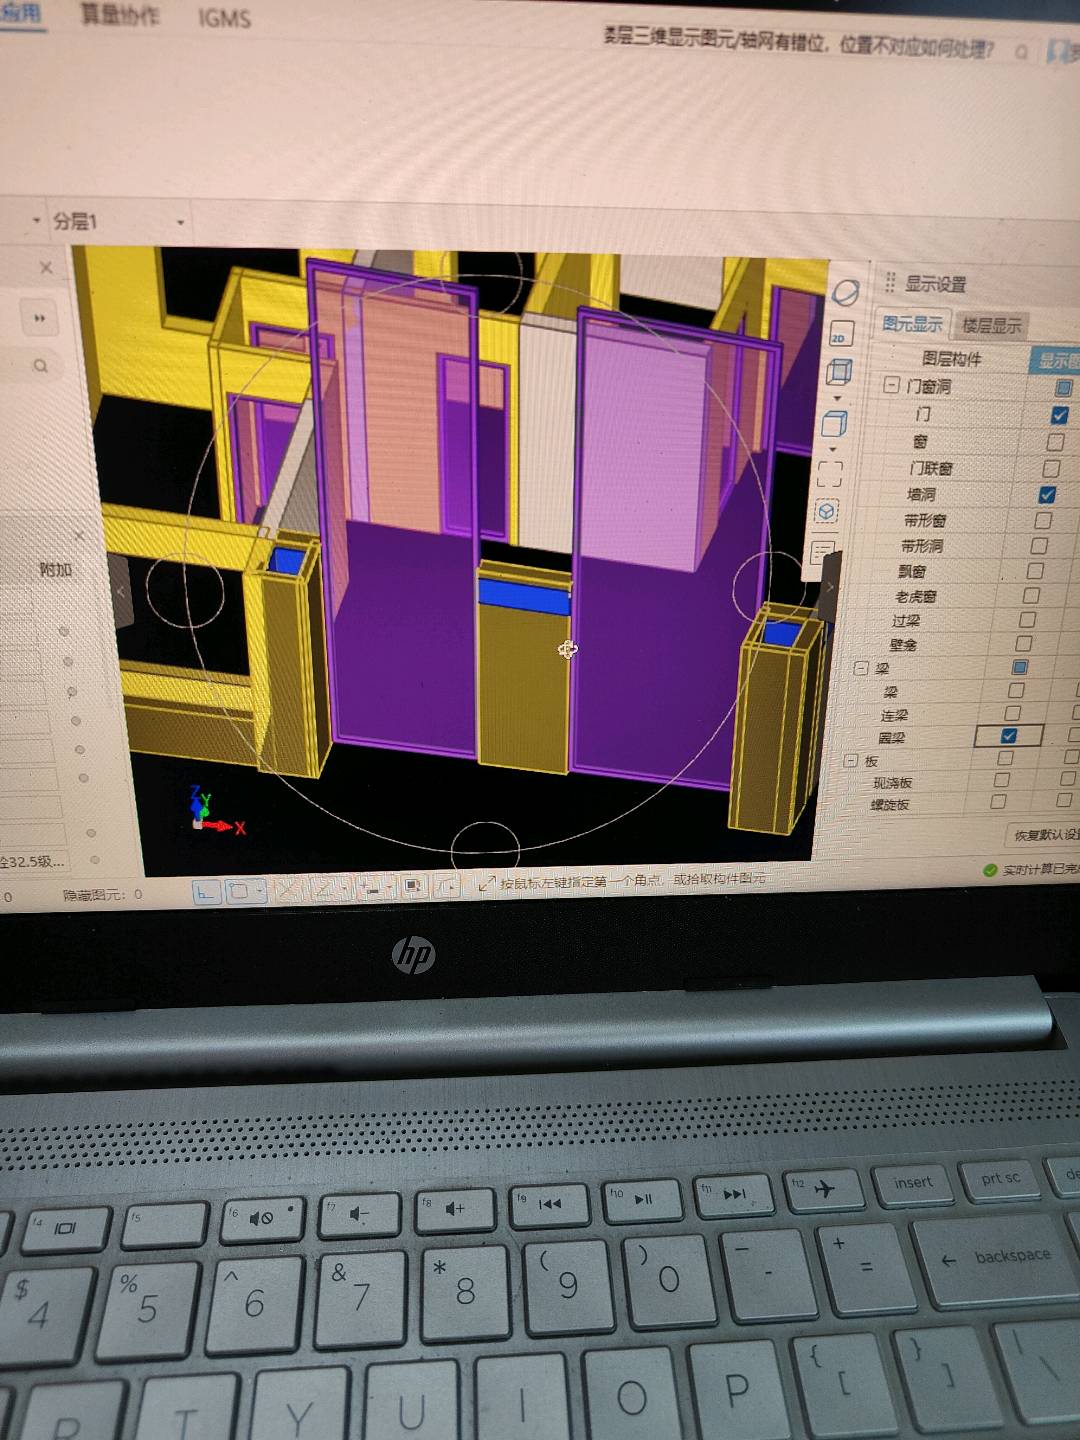Image resolution: width=1080 pixels, height=1440 pixels.
Task: Activate the orbit rotate view icon
Action: click(x=845, y=293)
